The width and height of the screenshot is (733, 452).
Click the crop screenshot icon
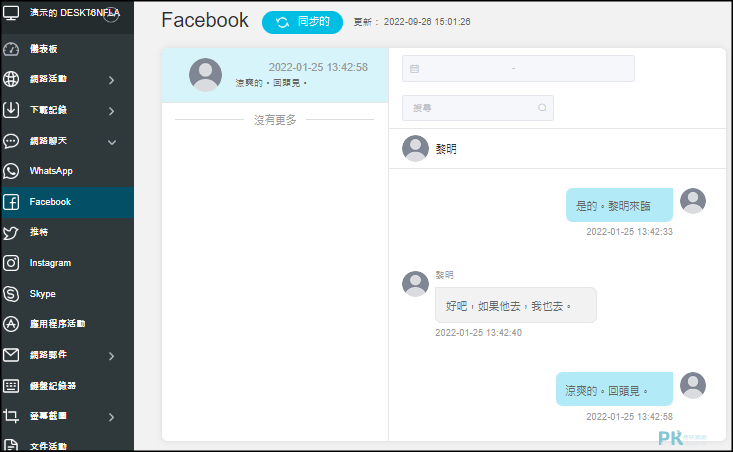tap(11, 416)
